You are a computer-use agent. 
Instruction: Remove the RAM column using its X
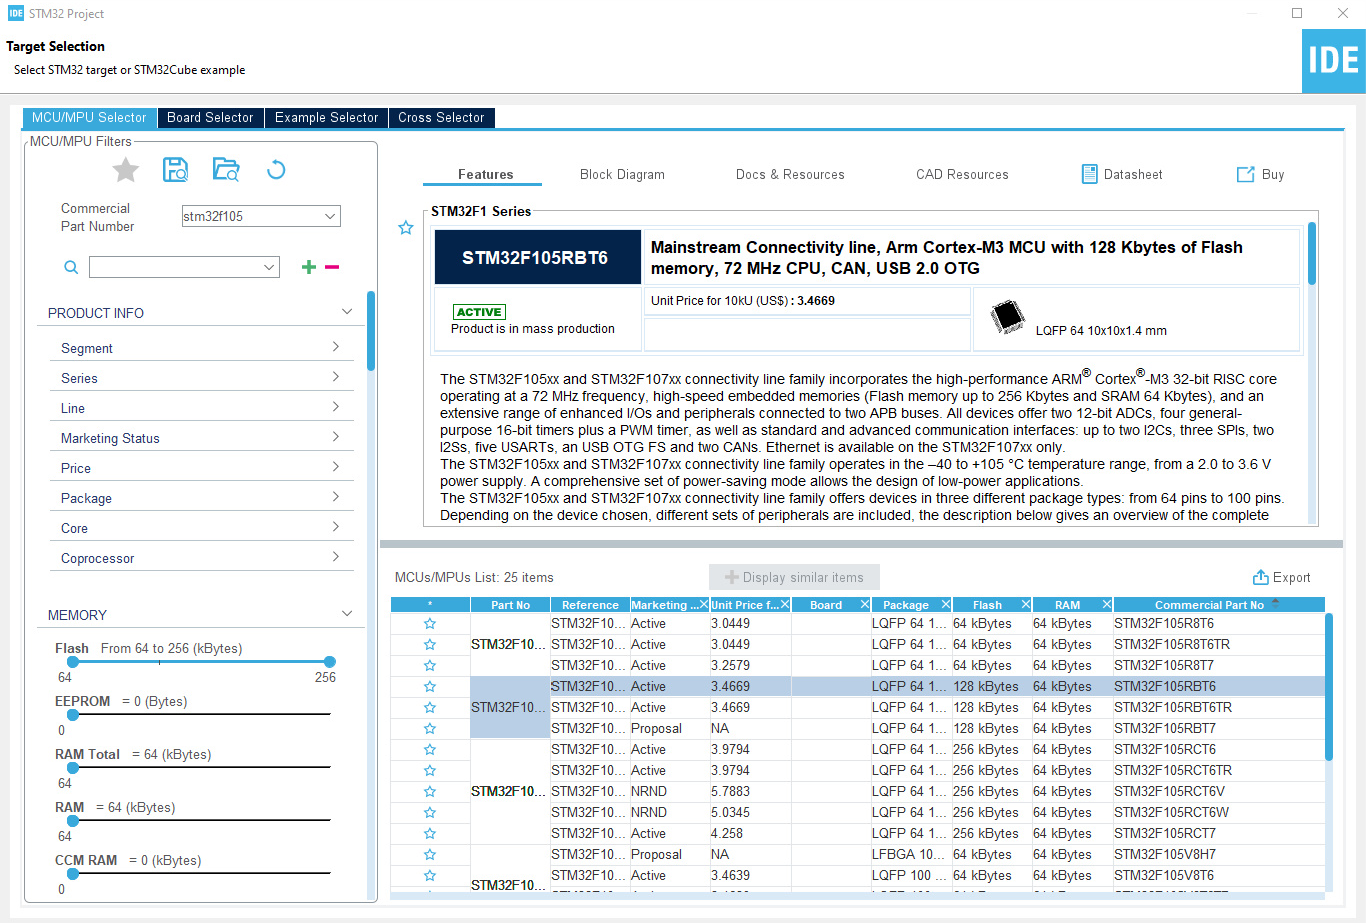[x=1107, y=605]
